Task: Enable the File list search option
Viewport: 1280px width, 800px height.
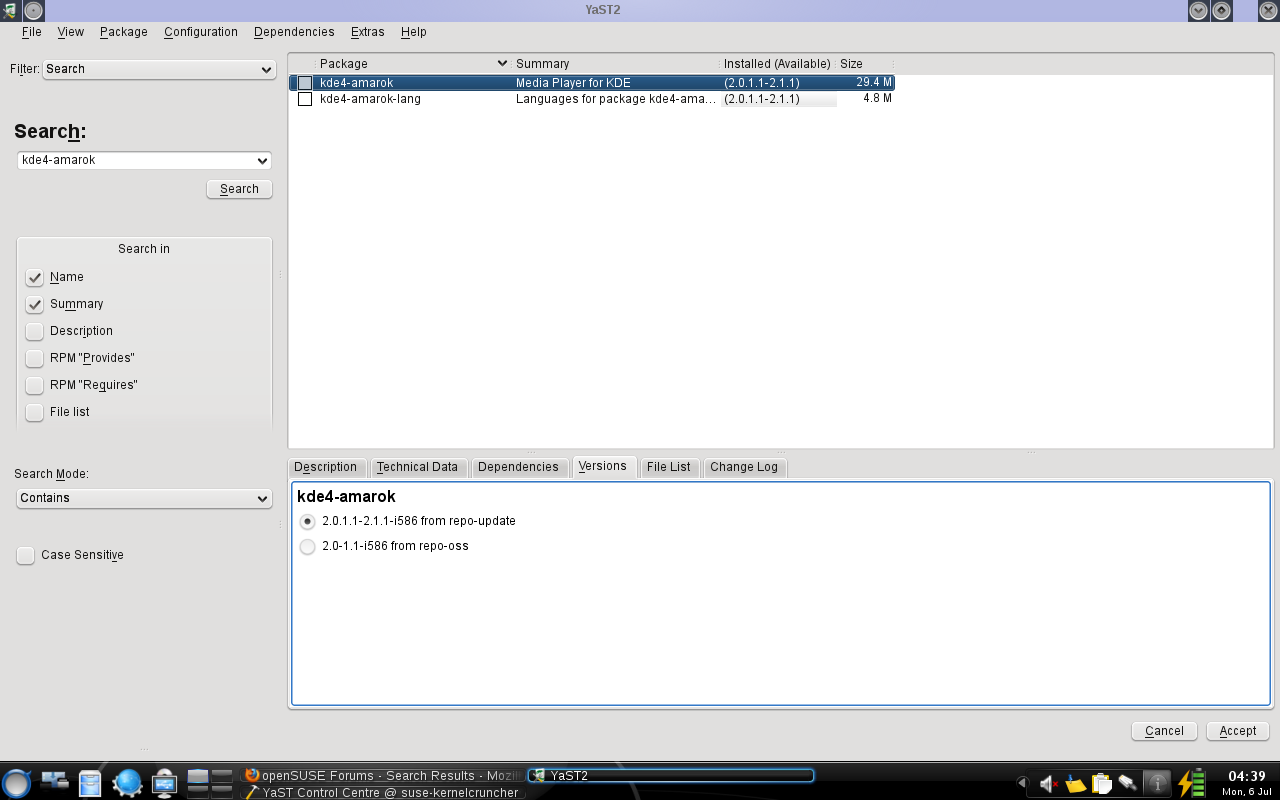Action: point(35,412)
